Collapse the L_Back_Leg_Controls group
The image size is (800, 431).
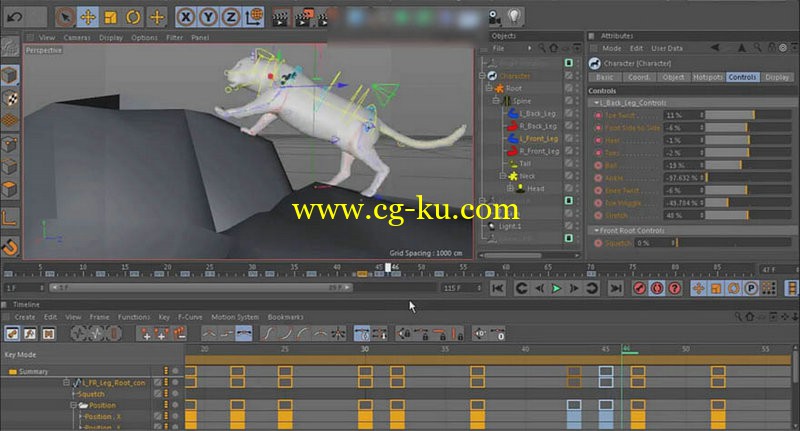(596, 103)
